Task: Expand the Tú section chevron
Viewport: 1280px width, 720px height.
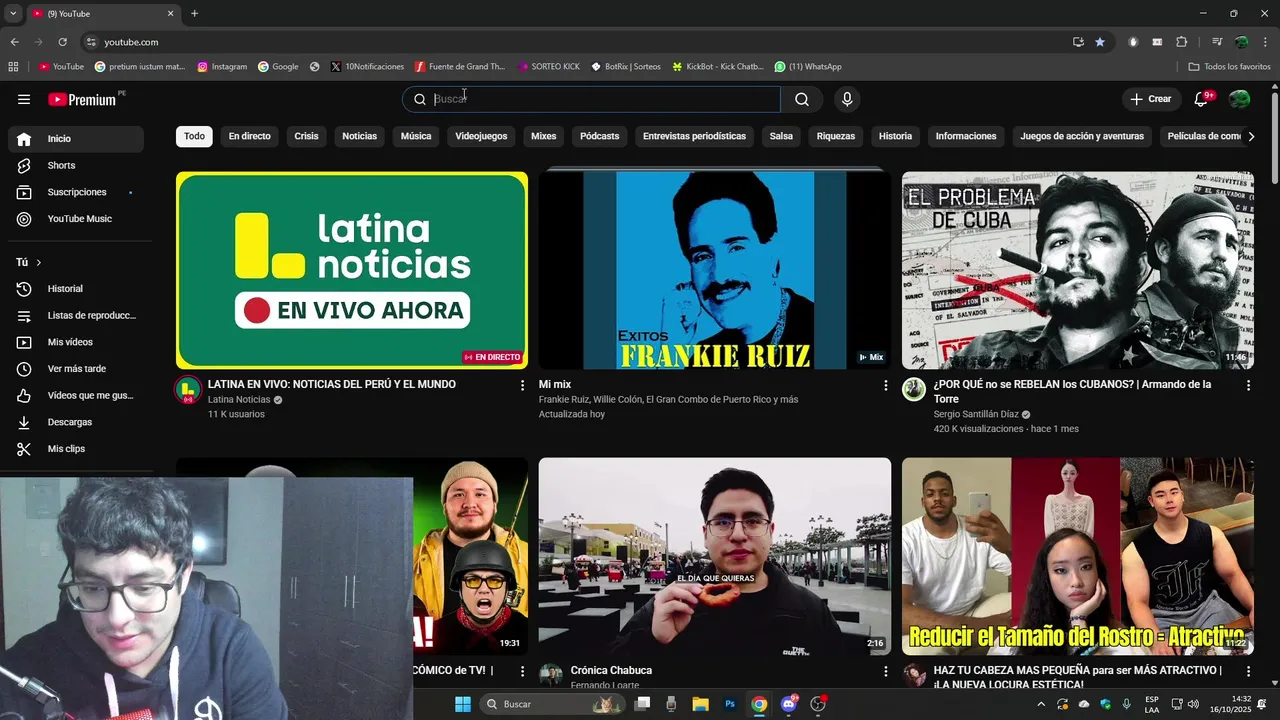Action: click(39, 262)
